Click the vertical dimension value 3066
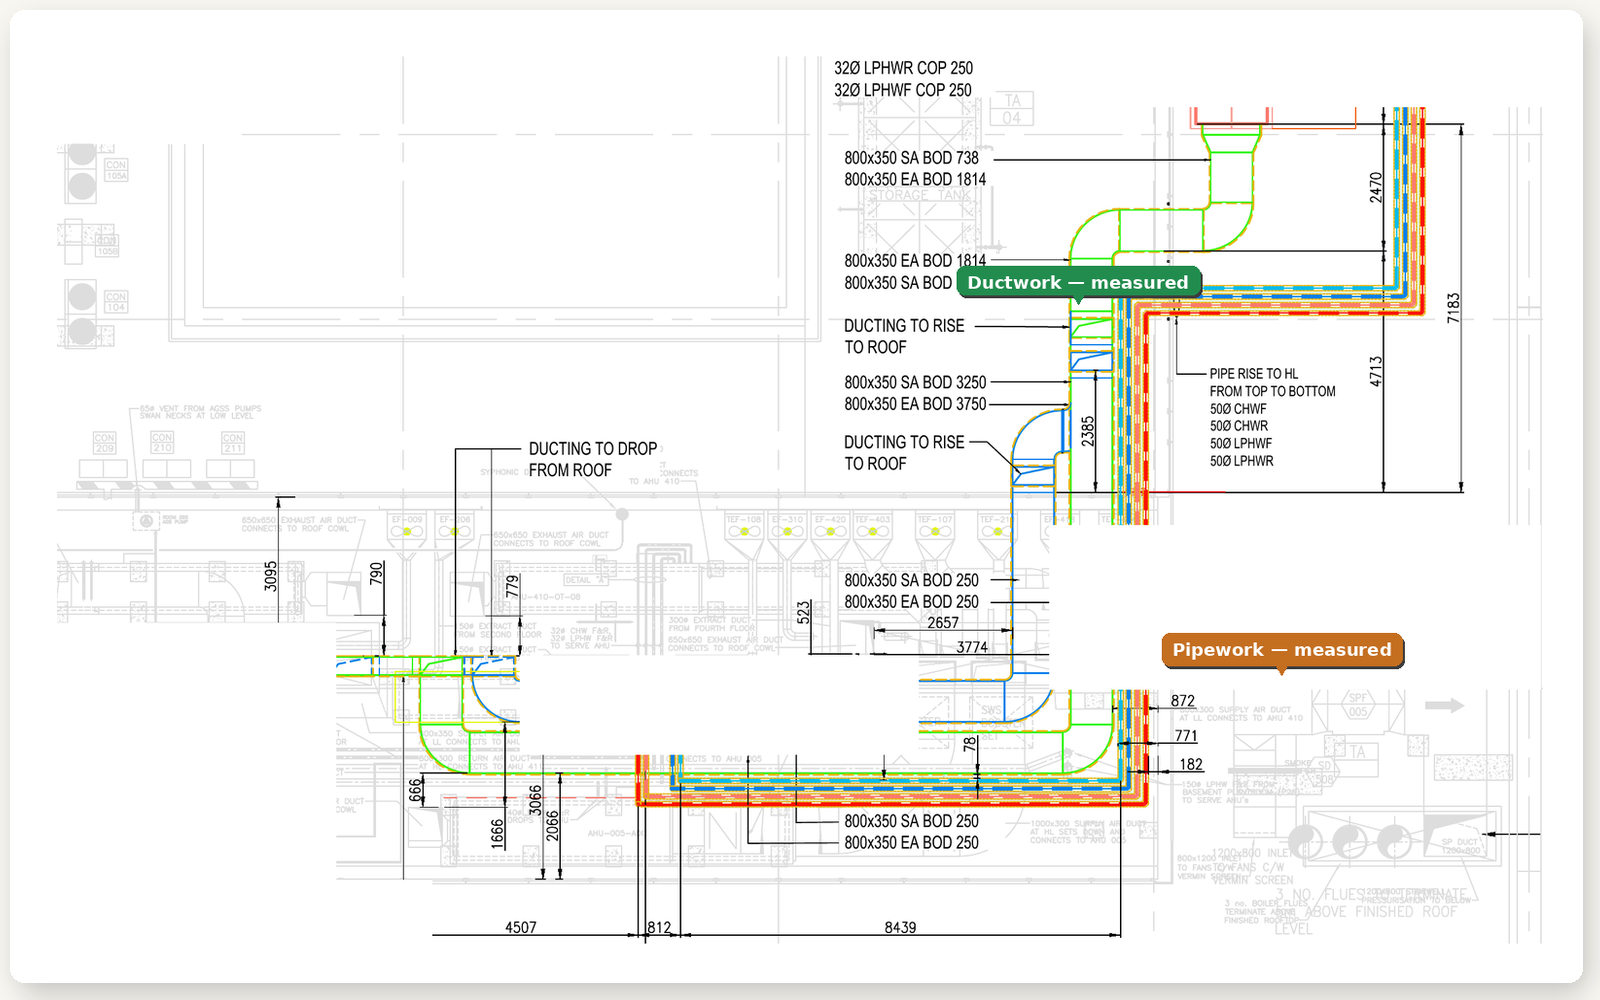 [535, 800]
